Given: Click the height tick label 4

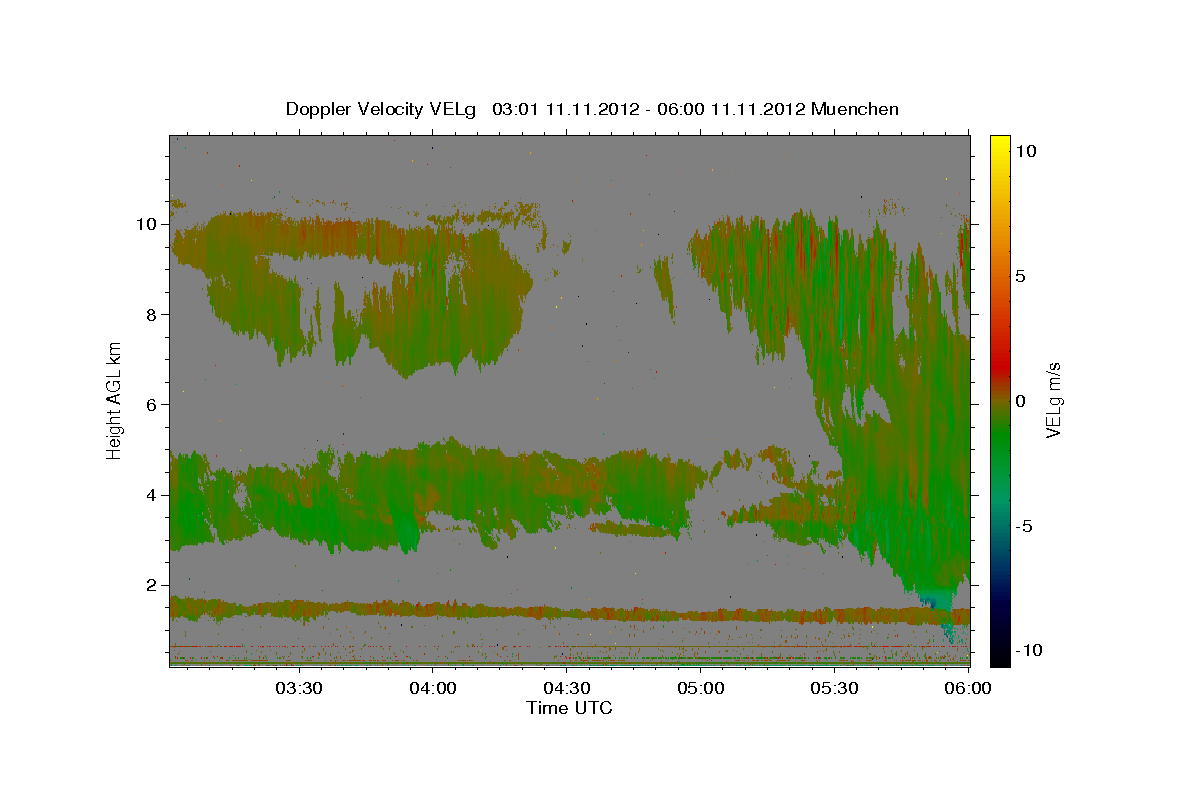Looking at the screenshot, I should [152, 494].
